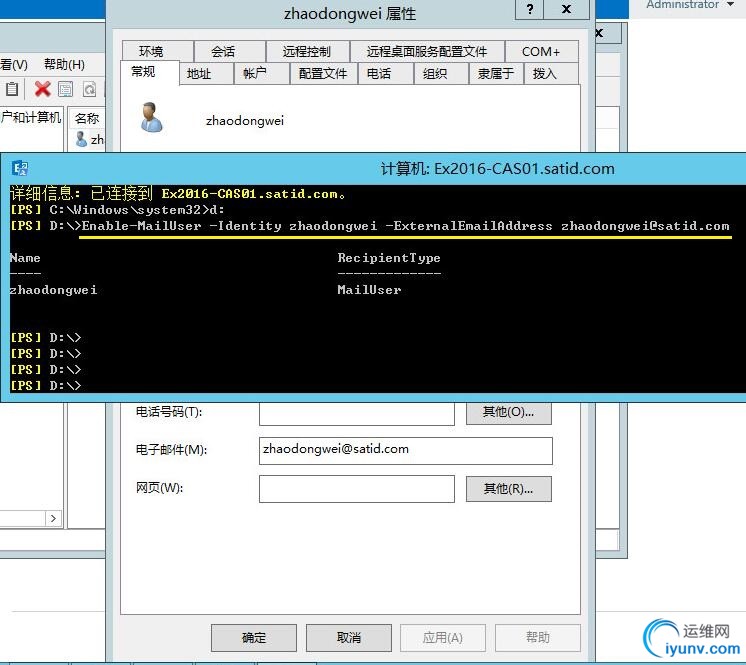Open the 远程桌面服务配置文件 tab

(x=427, y=51)
